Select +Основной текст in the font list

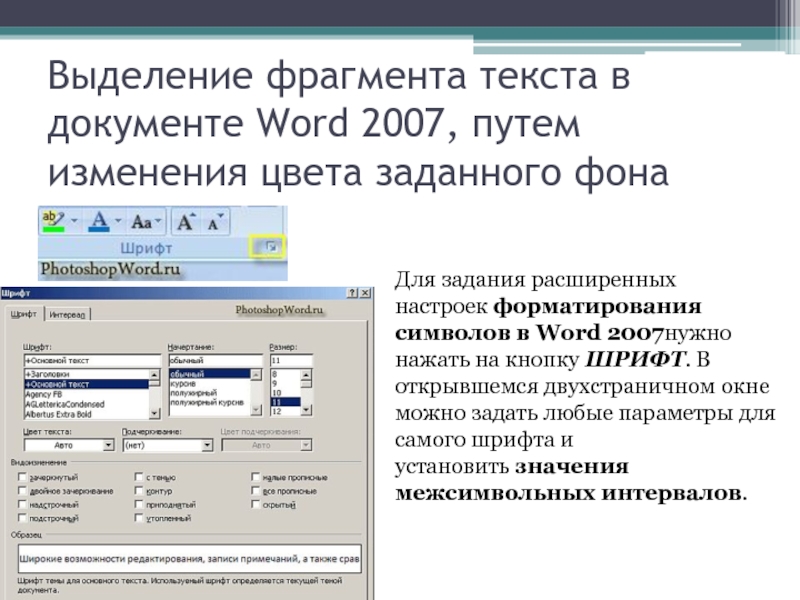tap(86, 384)
